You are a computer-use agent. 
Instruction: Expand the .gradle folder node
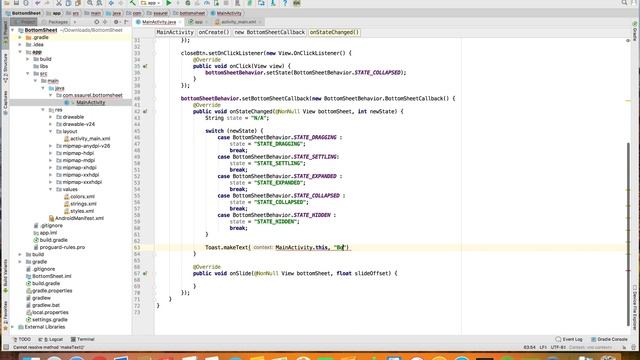coord(20,38)
